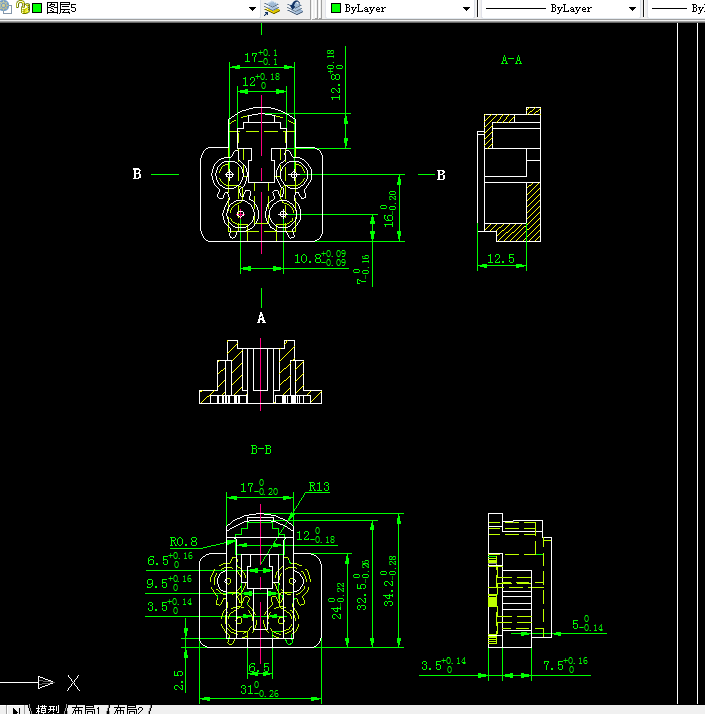Select the 32.5 height dimension
Image resolution: width=705 pixels, height=714 pixels.
[x=362, y=586]
